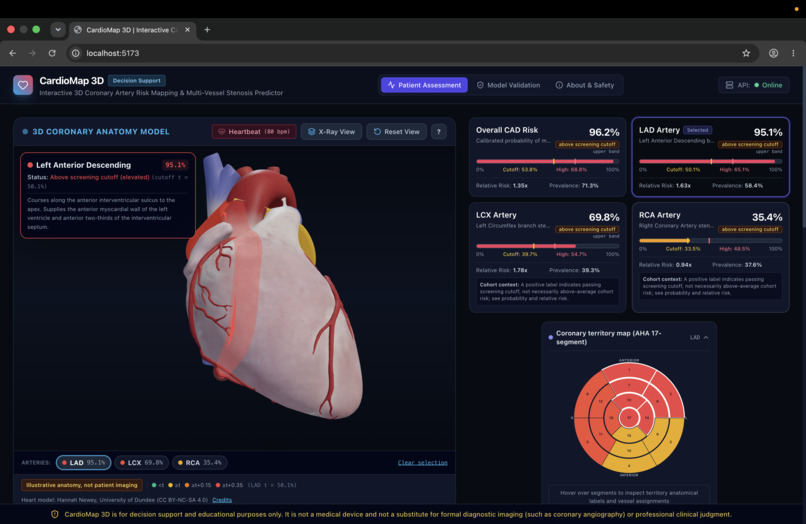Click the LCX cohort context note
The width and height of the screenshot is (806, 524).
point(547,292)
